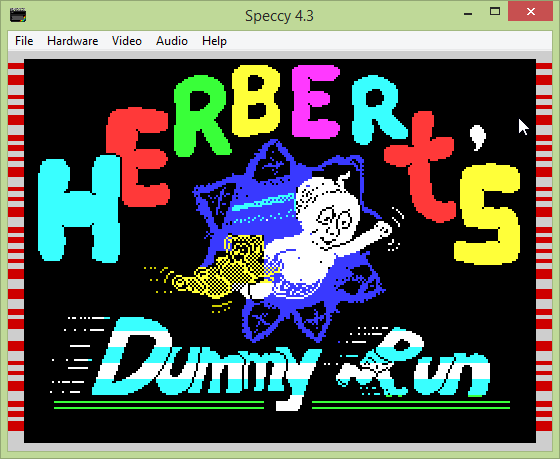This screenshot has height=459, width=560.
Task: Open the Audio menu
Action: click(172, 41)
